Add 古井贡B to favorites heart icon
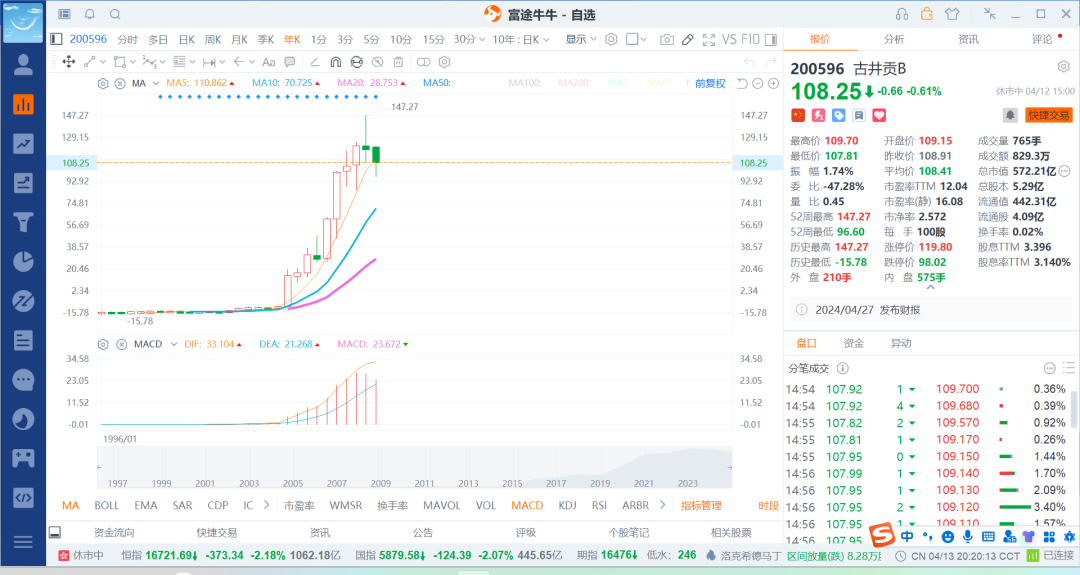This screenshot has height=575, width=1080. [879, 115]
